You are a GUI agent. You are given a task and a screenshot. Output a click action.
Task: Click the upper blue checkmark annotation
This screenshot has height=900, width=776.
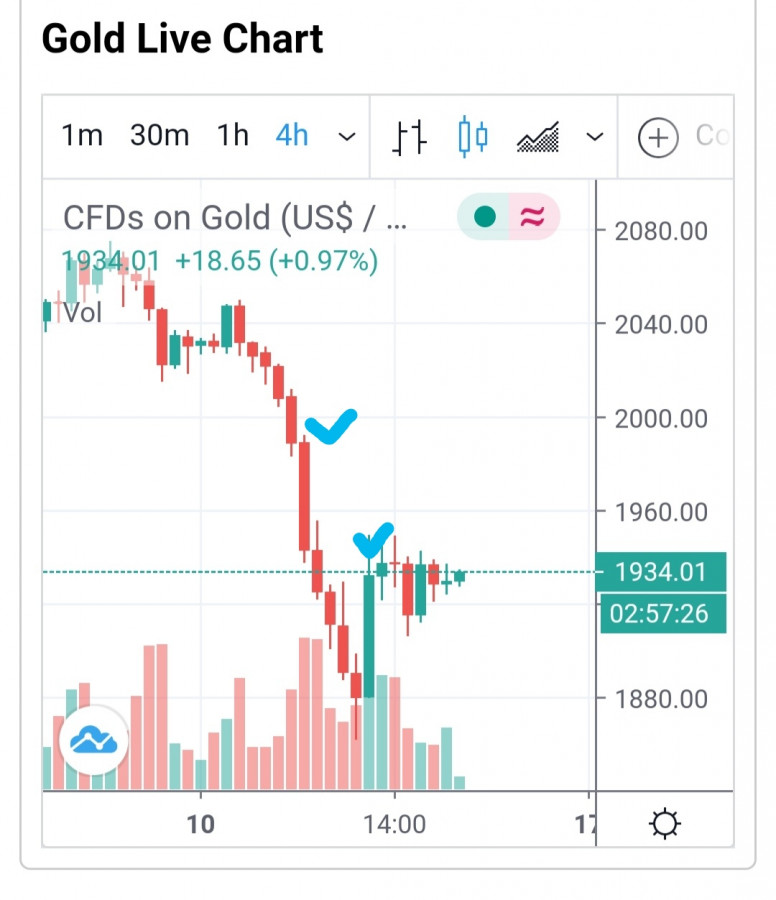pos(330,426)
